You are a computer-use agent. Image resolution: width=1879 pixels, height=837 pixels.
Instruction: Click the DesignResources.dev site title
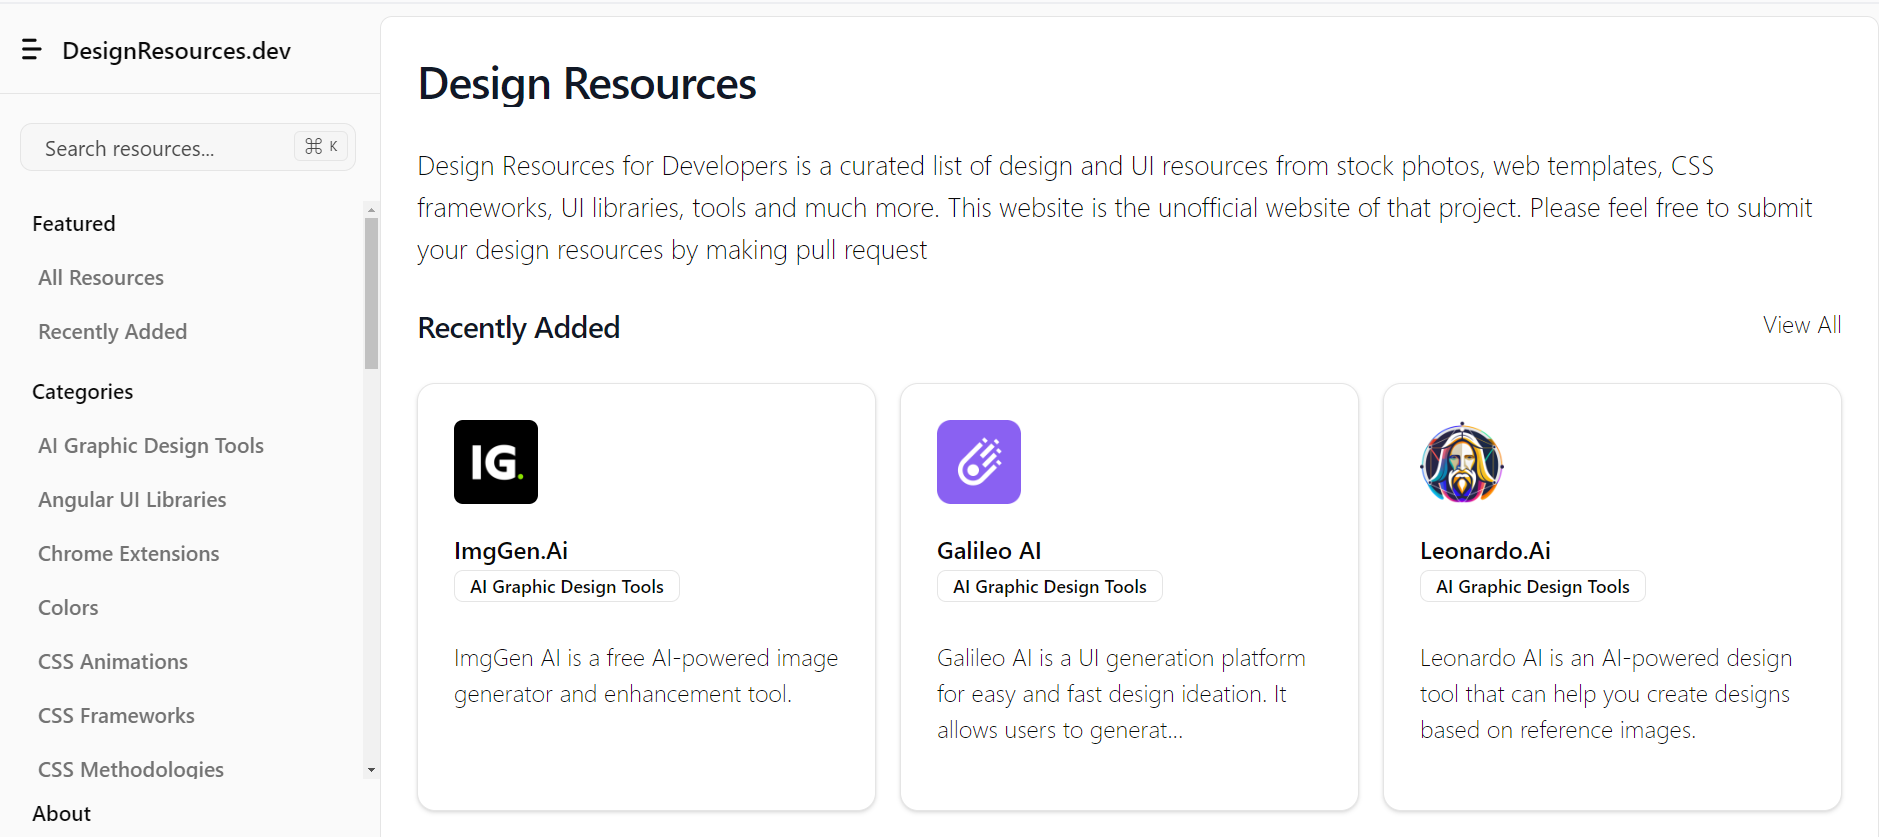pos(176,51)
